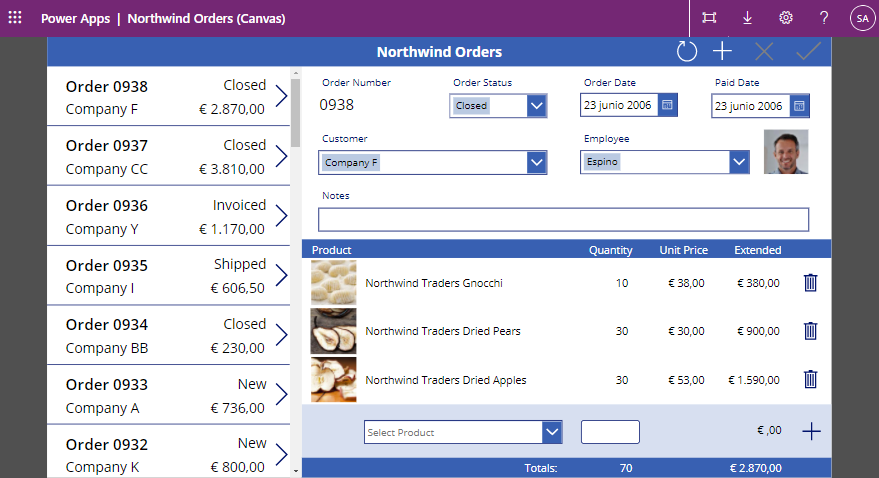Click 'Northwind Traders Gnocchi' product name
This screenshot has height=478, width=879.
click(x=434, y=283)
